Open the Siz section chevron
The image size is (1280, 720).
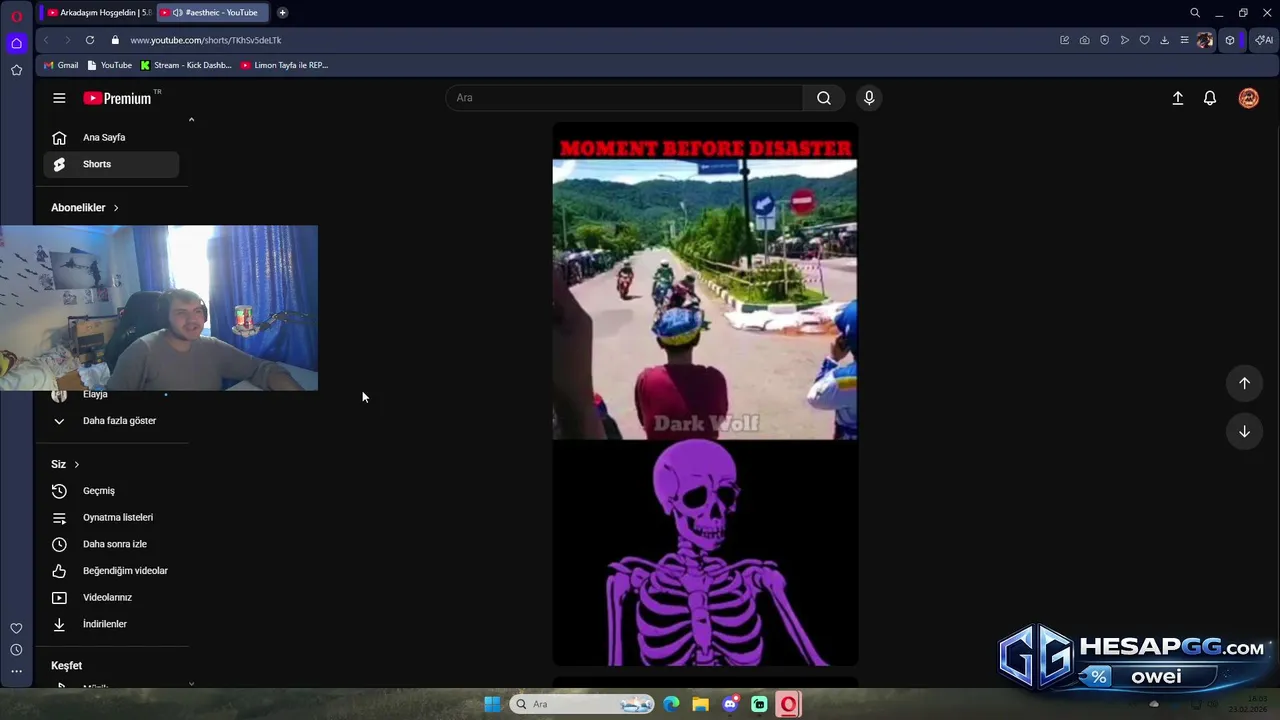(x=76, y=464)
